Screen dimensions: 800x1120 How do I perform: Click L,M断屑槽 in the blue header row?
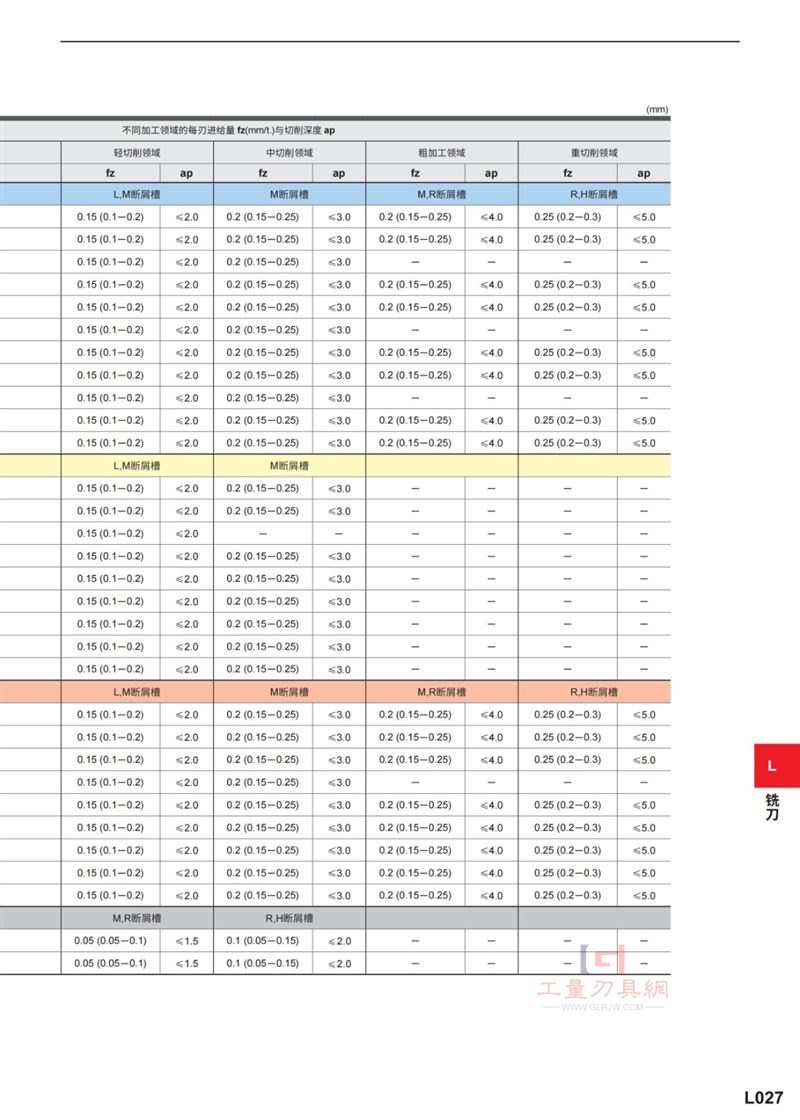137,194
